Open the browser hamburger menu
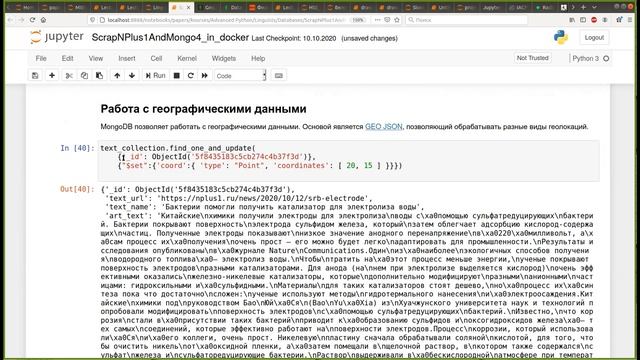640x360 pixels. point(630,20)
